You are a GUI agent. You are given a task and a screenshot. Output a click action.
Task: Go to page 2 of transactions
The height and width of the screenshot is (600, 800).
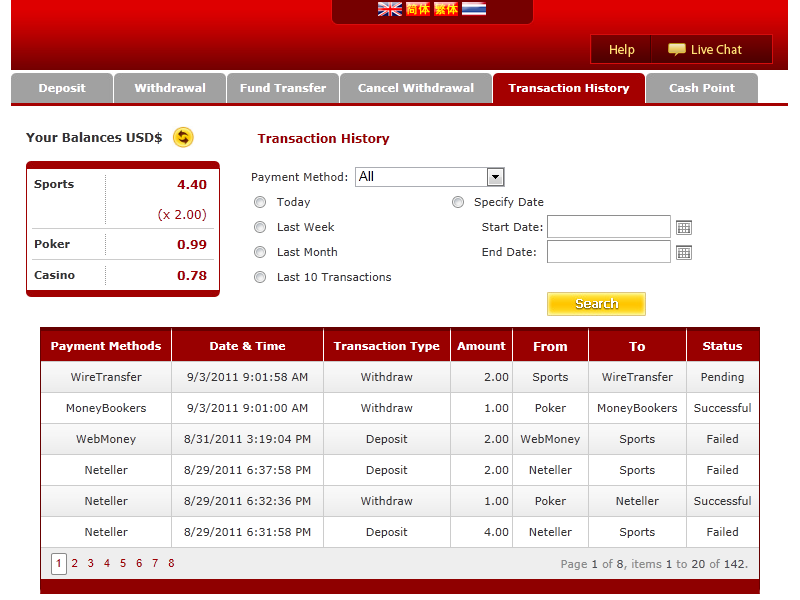(x=74, y=564)
